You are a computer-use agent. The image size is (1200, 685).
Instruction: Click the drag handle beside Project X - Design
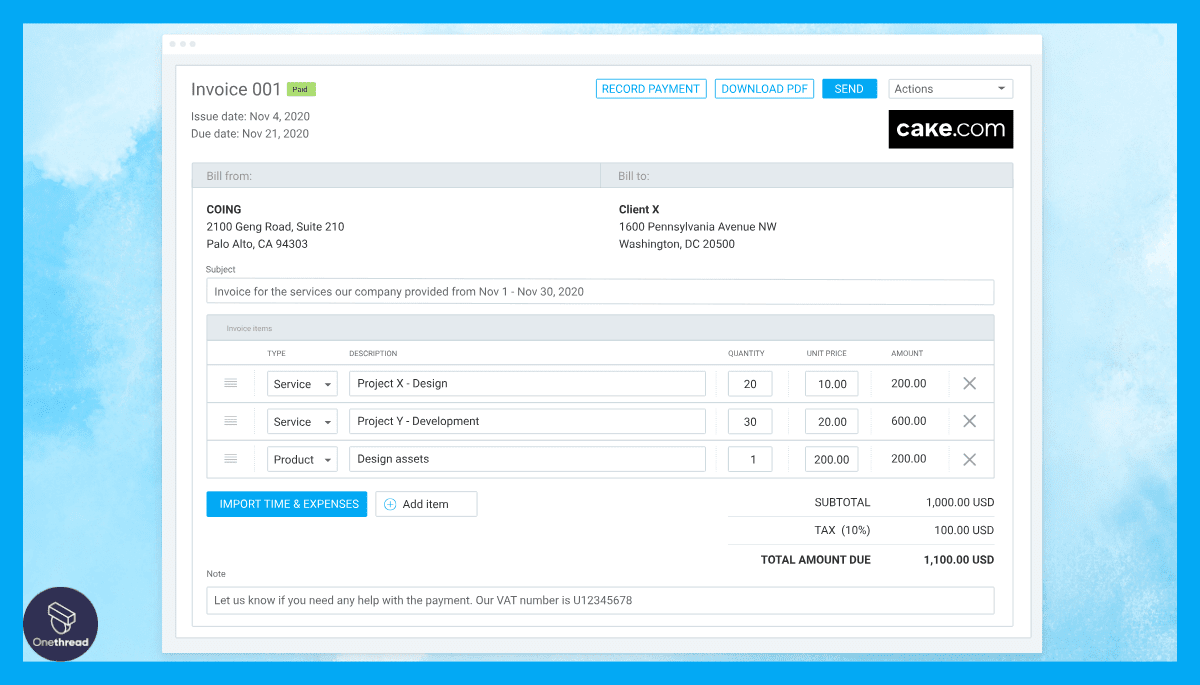[x=231, y=383]
